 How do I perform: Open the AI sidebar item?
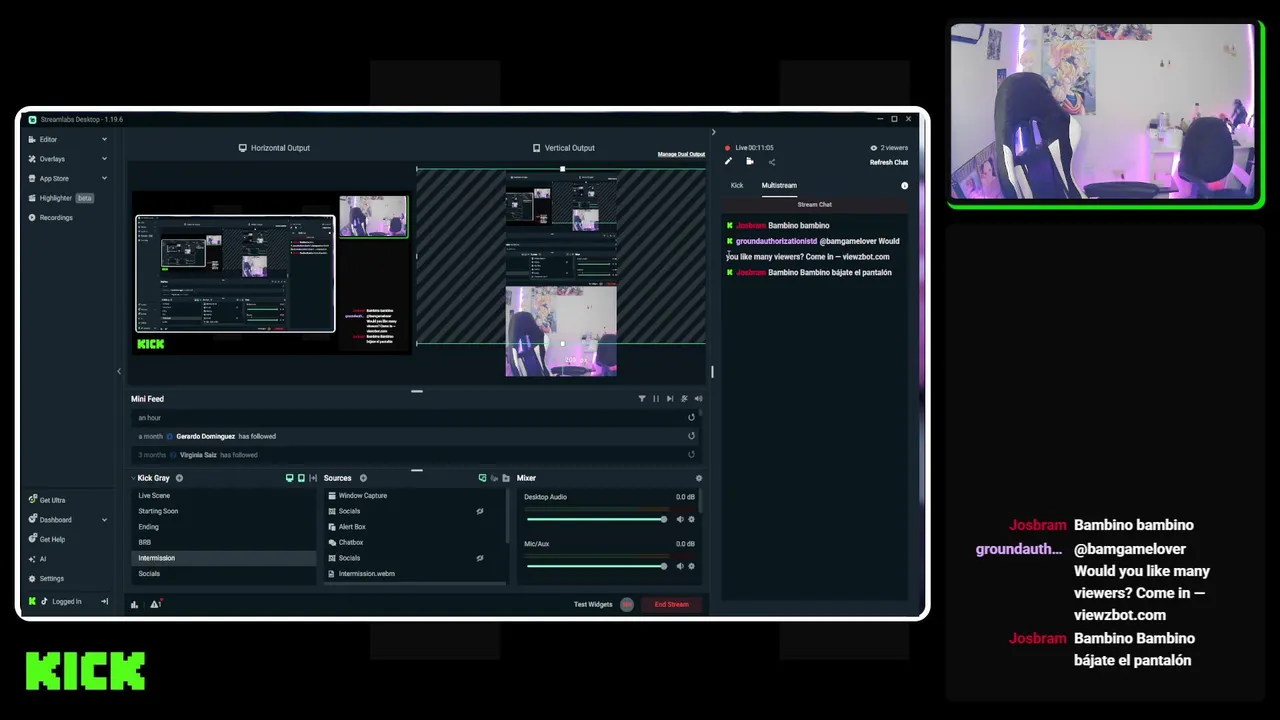click(37, 559)
